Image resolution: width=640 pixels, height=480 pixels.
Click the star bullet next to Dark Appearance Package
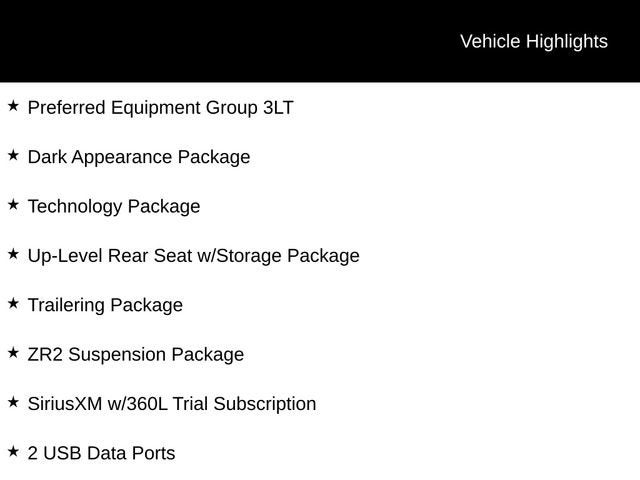[13, 155]
